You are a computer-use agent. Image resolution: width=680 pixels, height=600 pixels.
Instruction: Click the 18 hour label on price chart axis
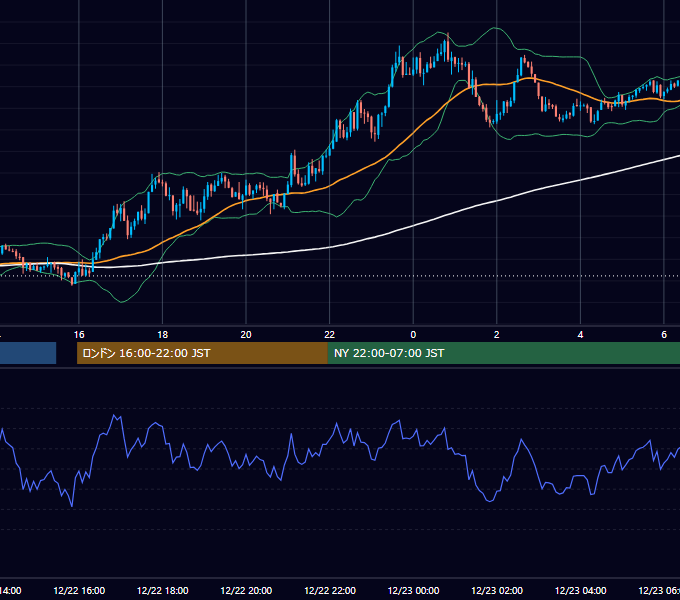point(163,335)
